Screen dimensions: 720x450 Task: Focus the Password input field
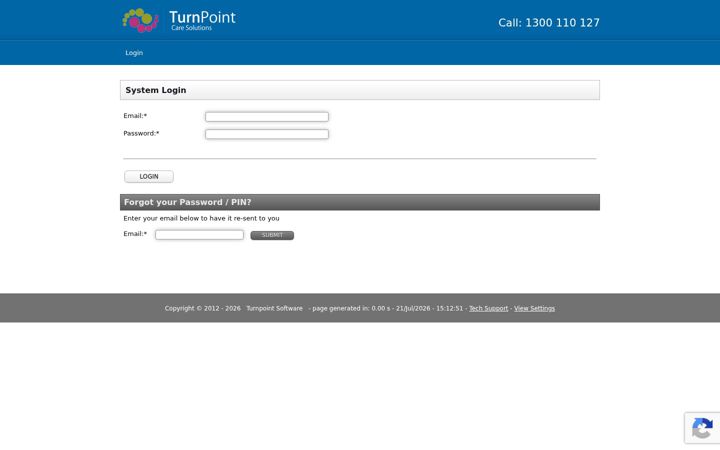tap(267, 134)
